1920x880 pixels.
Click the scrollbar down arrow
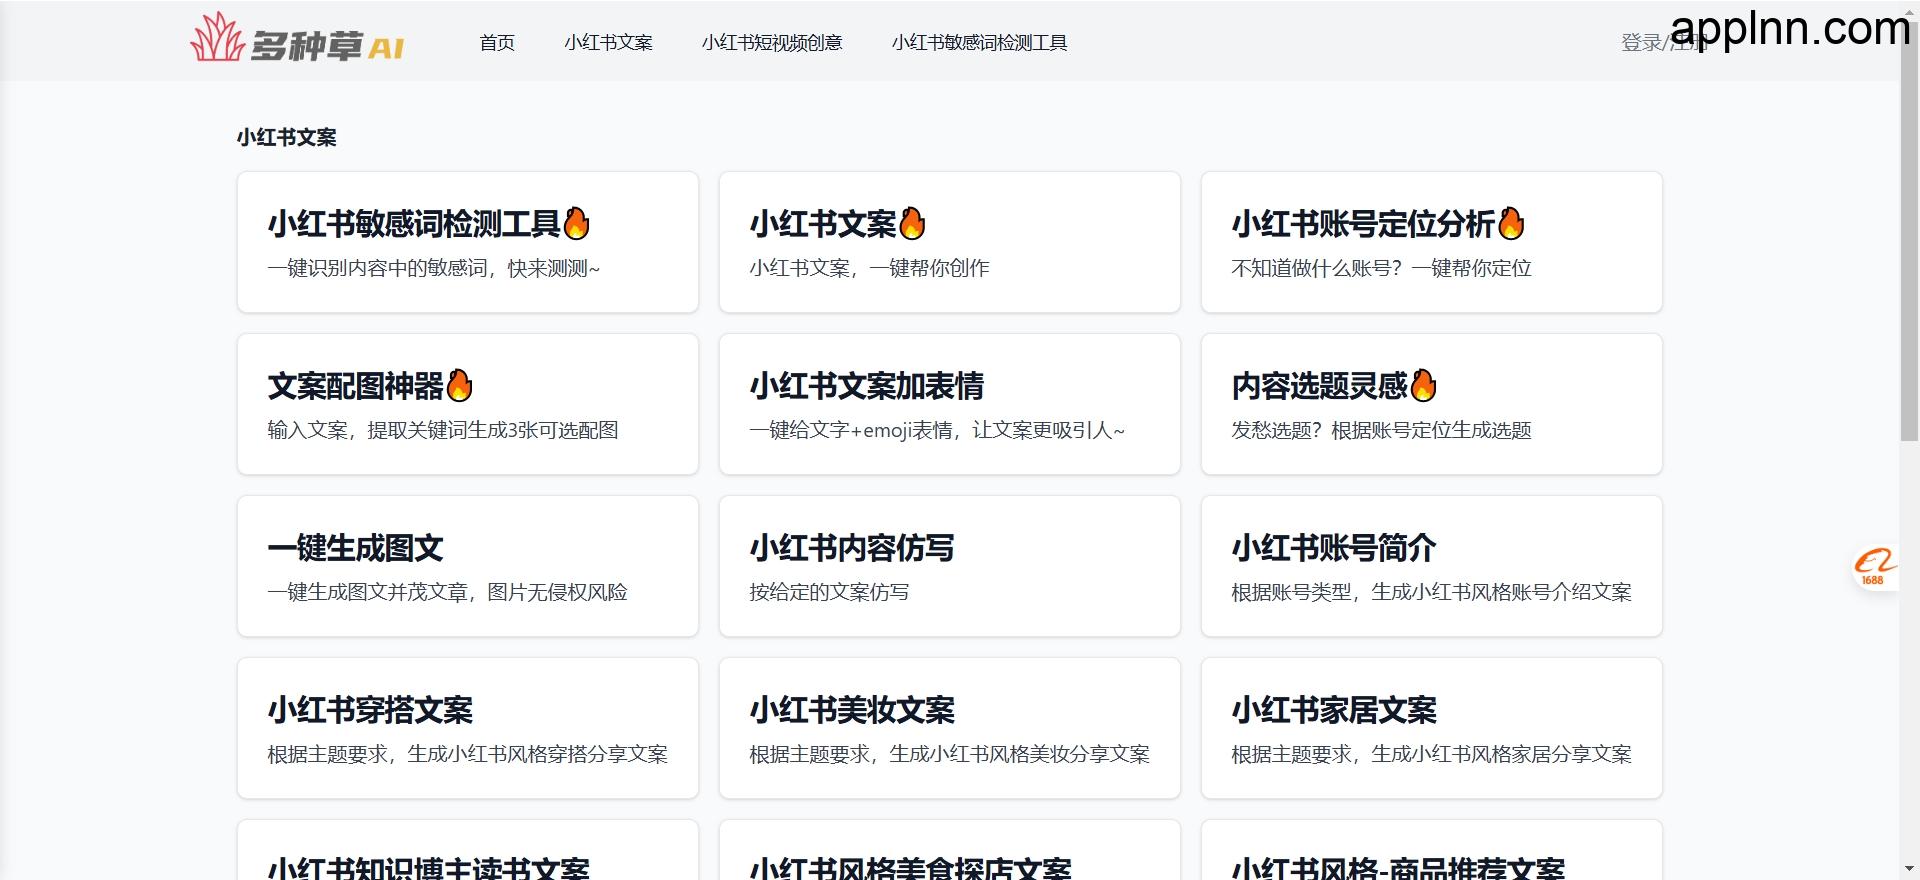pos(1909,870)
